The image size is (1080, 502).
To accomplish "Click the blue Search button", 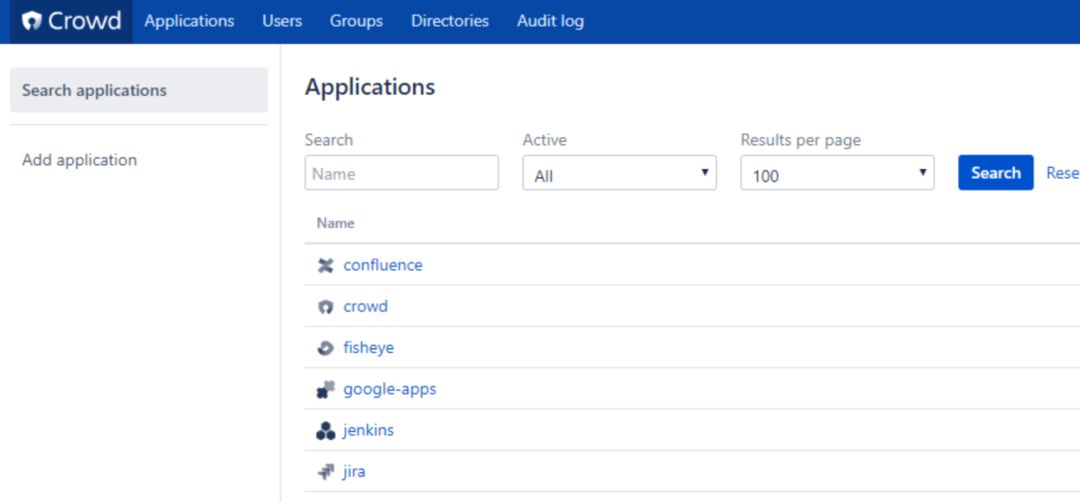I will [996, 173].
